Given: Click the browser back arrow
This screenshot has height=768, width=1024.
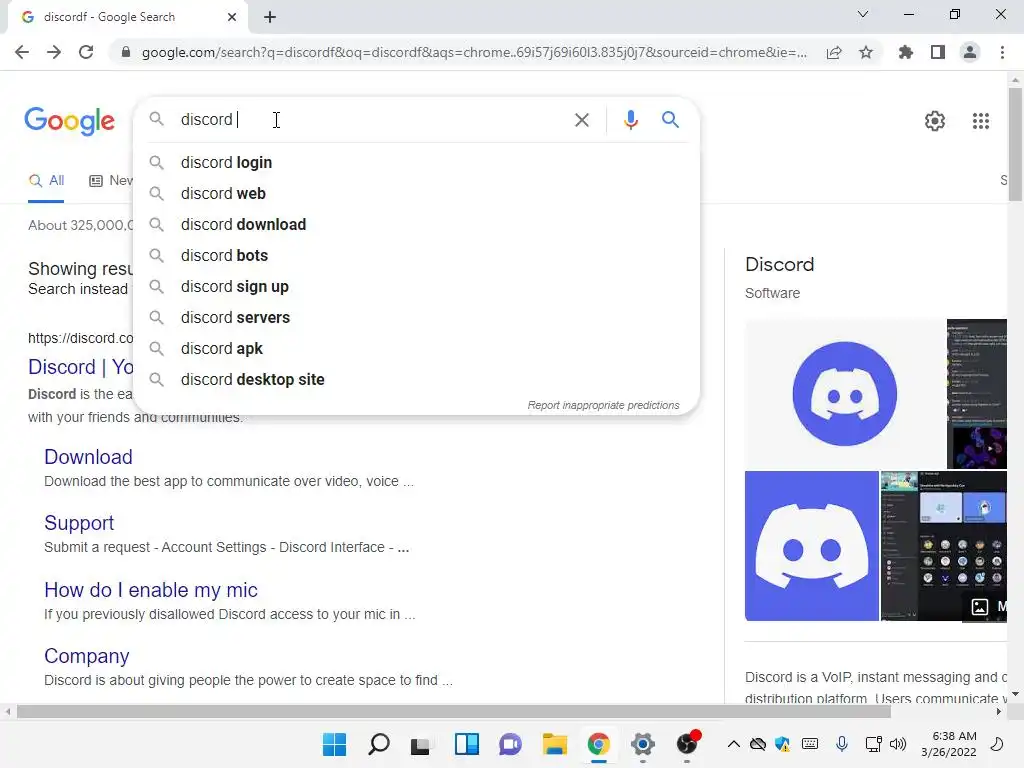Looking at the screenshot, I should (22, 52).
